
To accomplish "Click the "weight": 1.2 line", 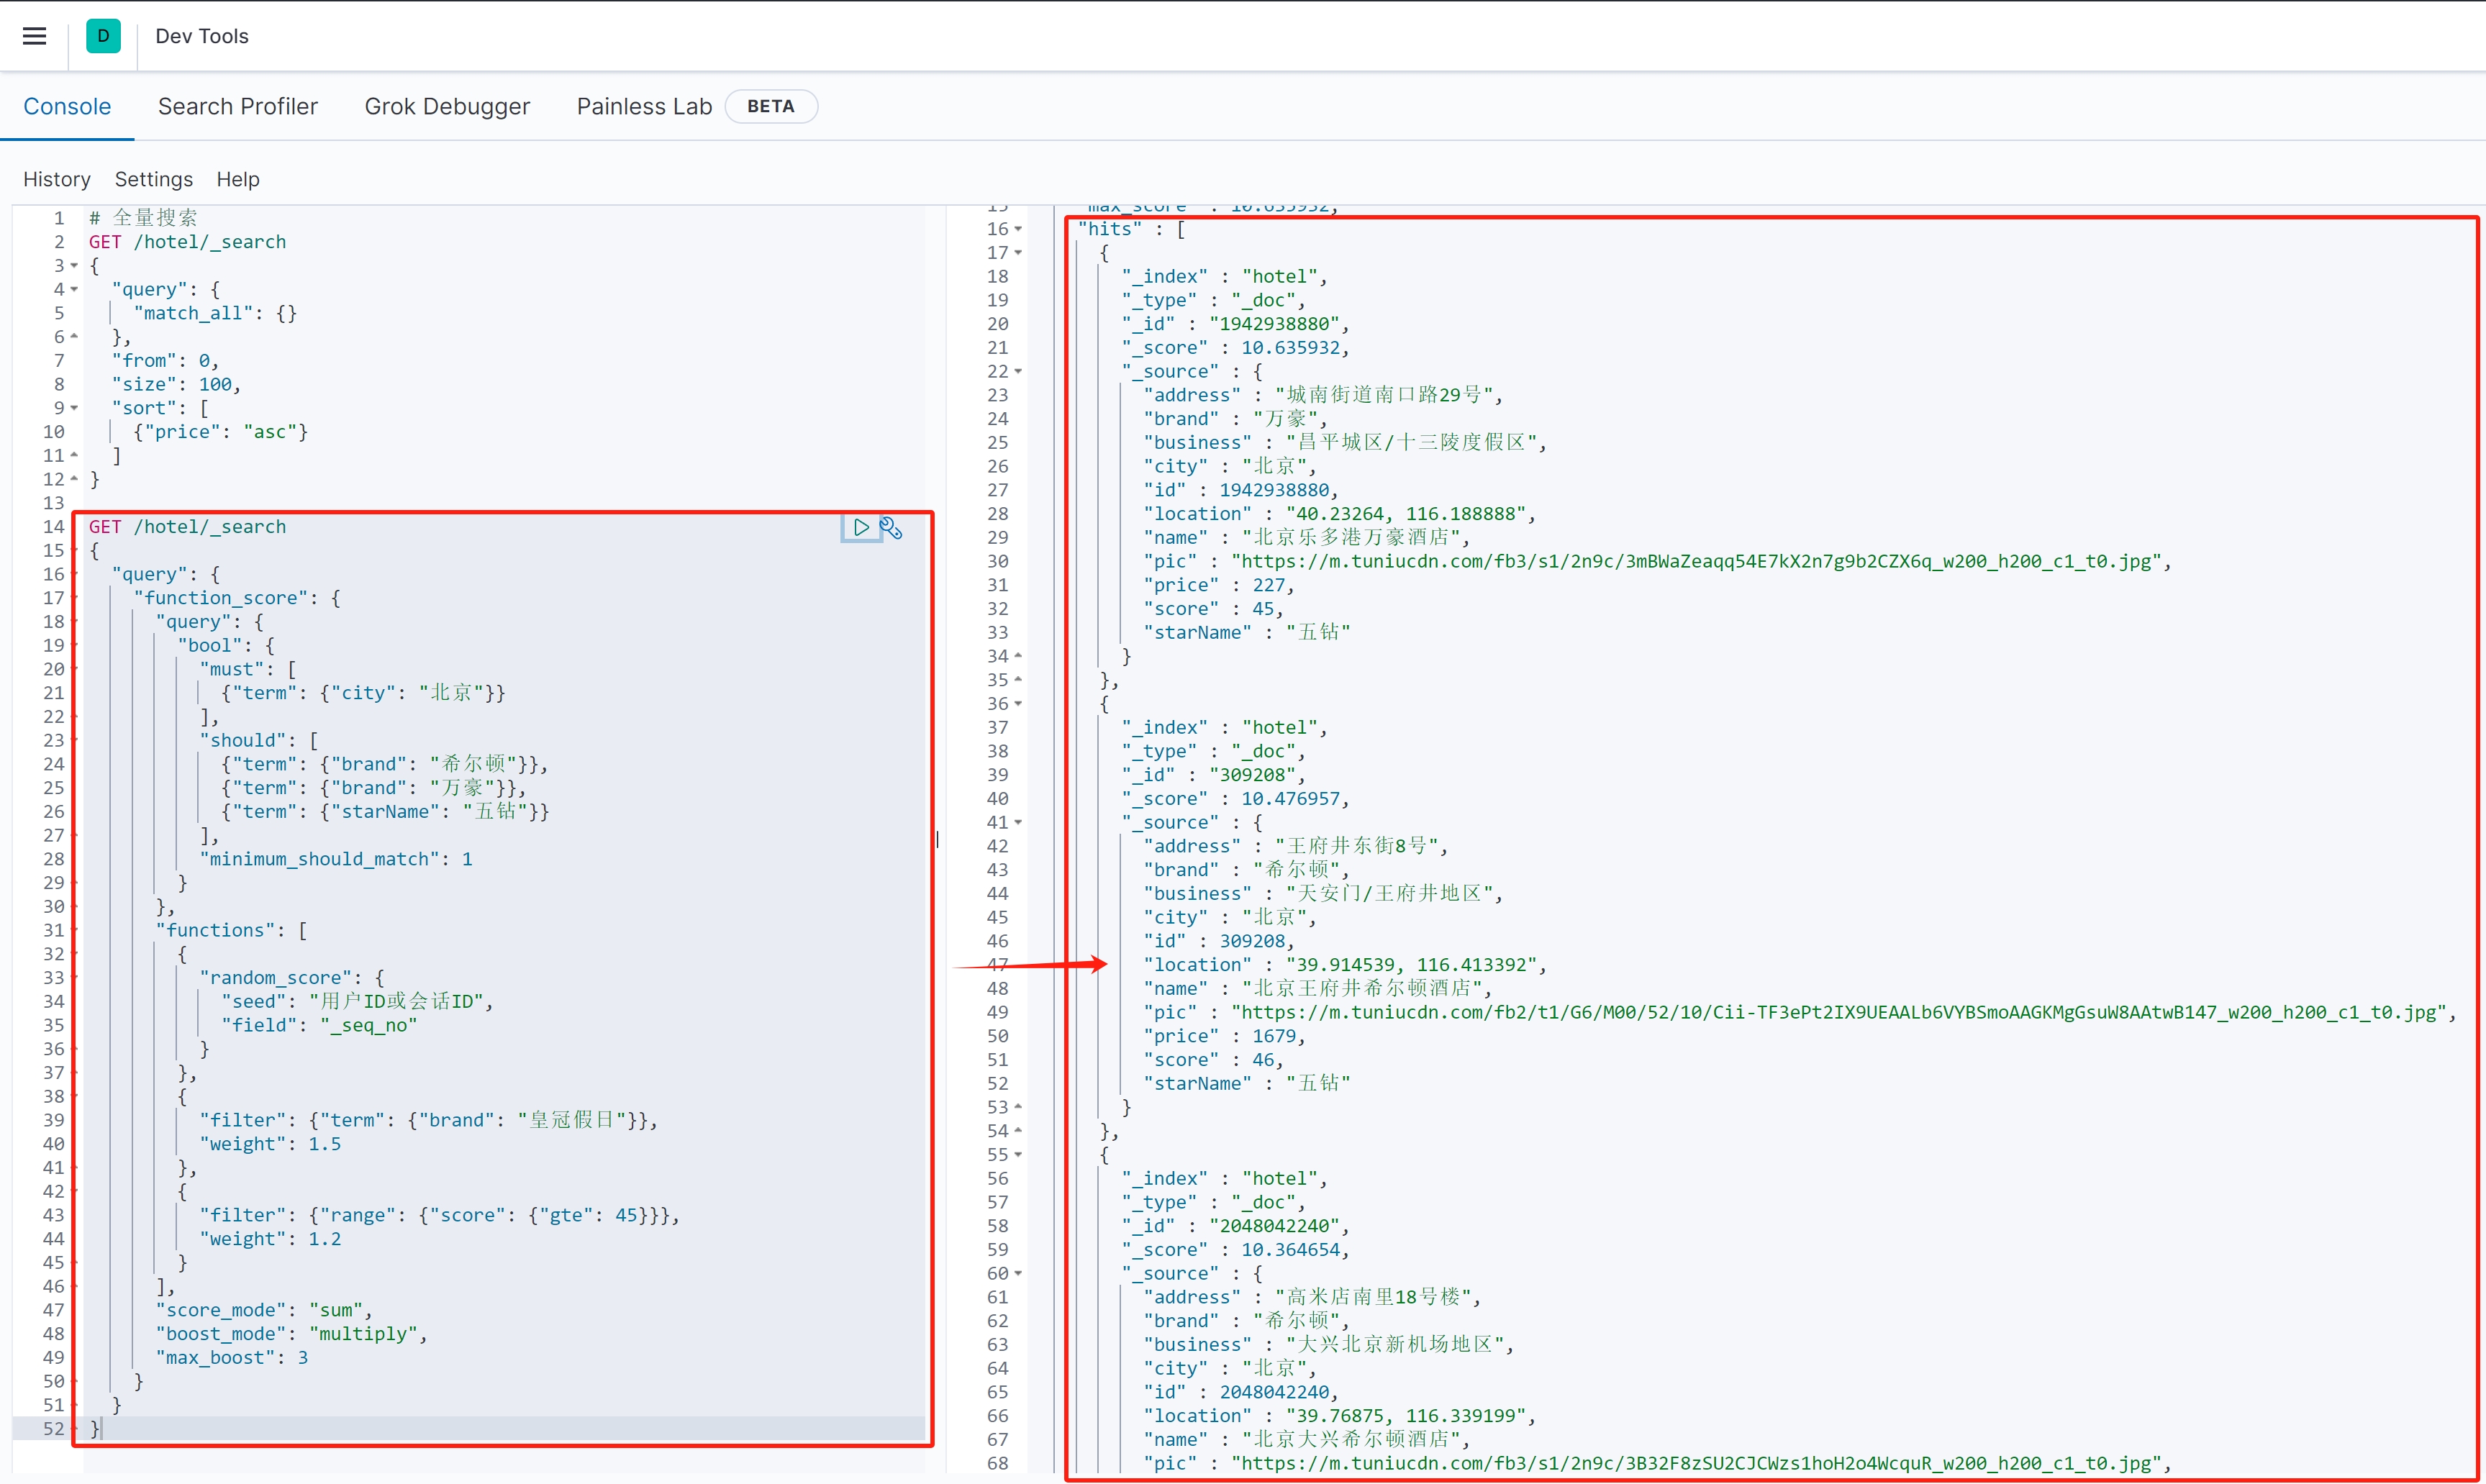I will 270,1239.
